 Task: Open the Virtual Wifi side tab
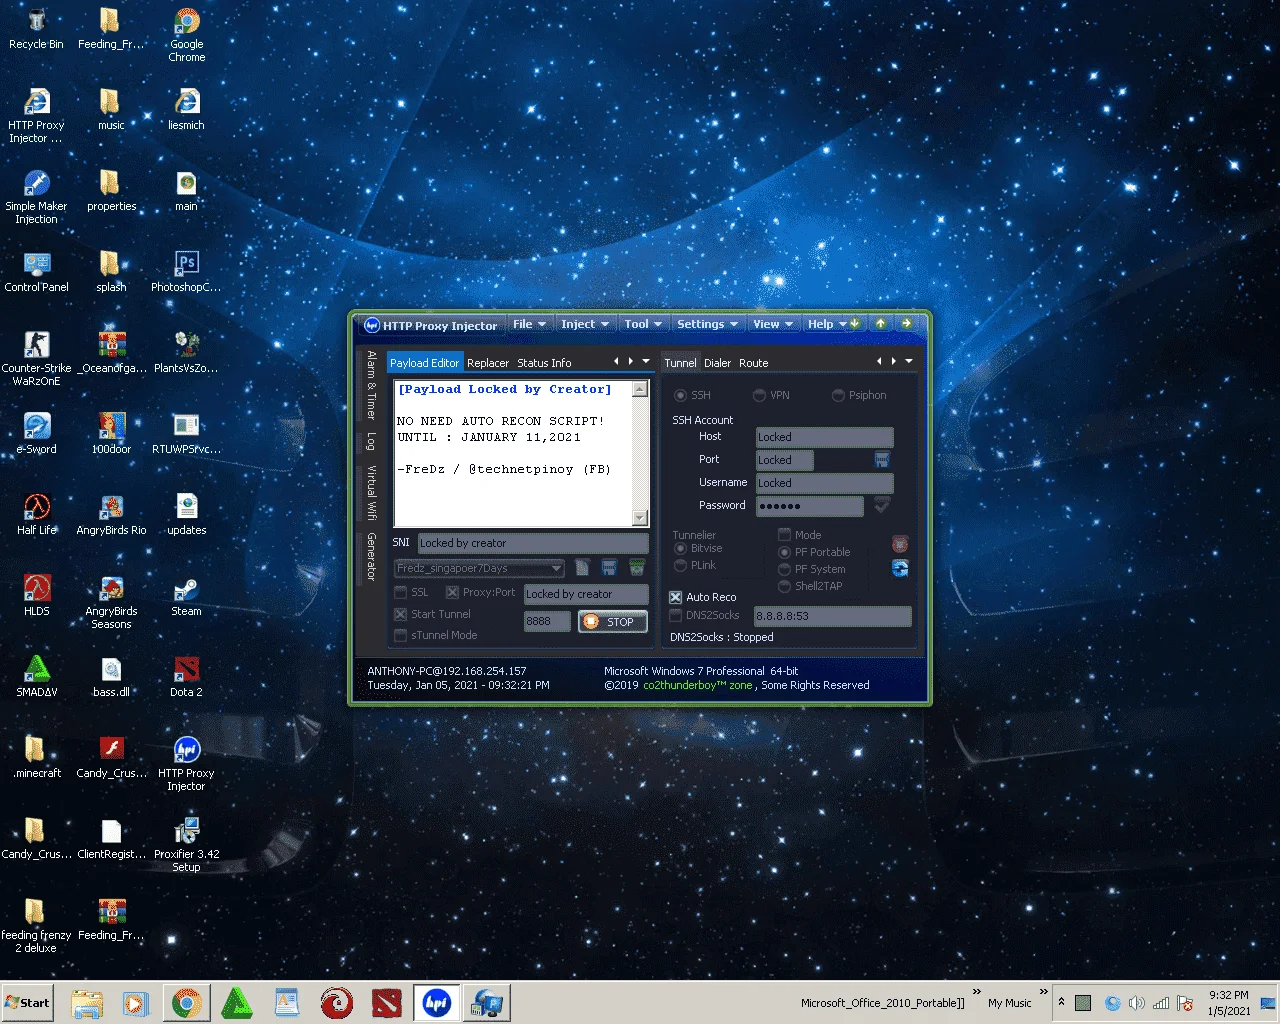370,492
